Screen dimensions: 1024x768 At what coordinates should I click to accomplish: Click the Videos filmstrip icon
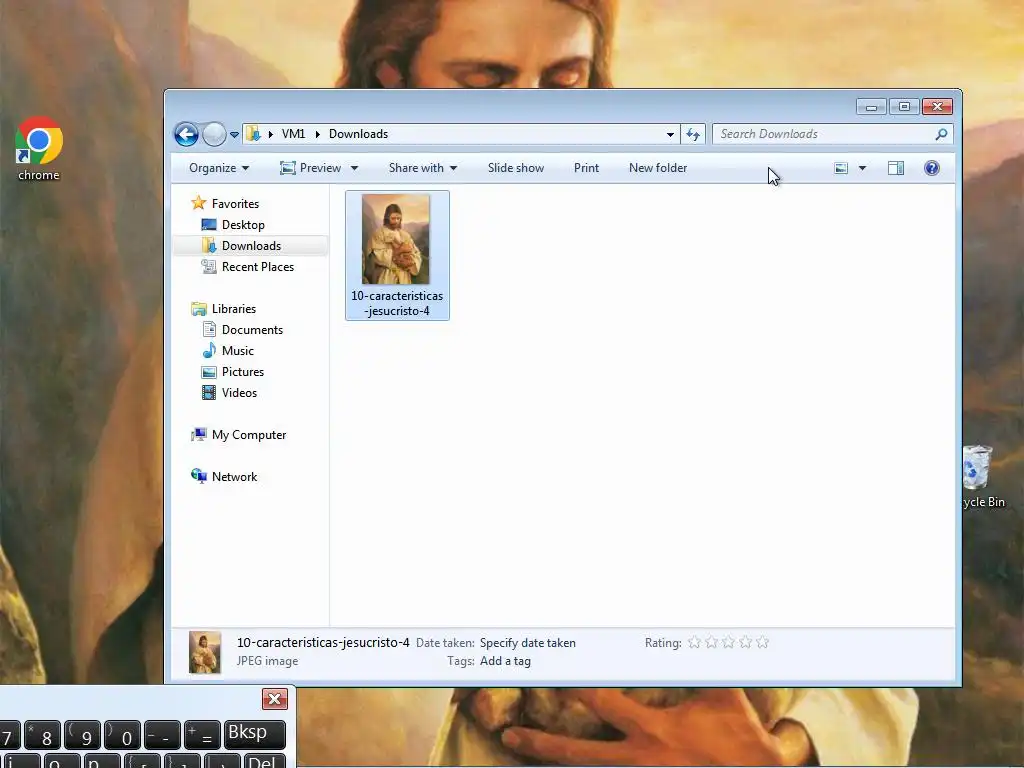click(x=209, y=392)
